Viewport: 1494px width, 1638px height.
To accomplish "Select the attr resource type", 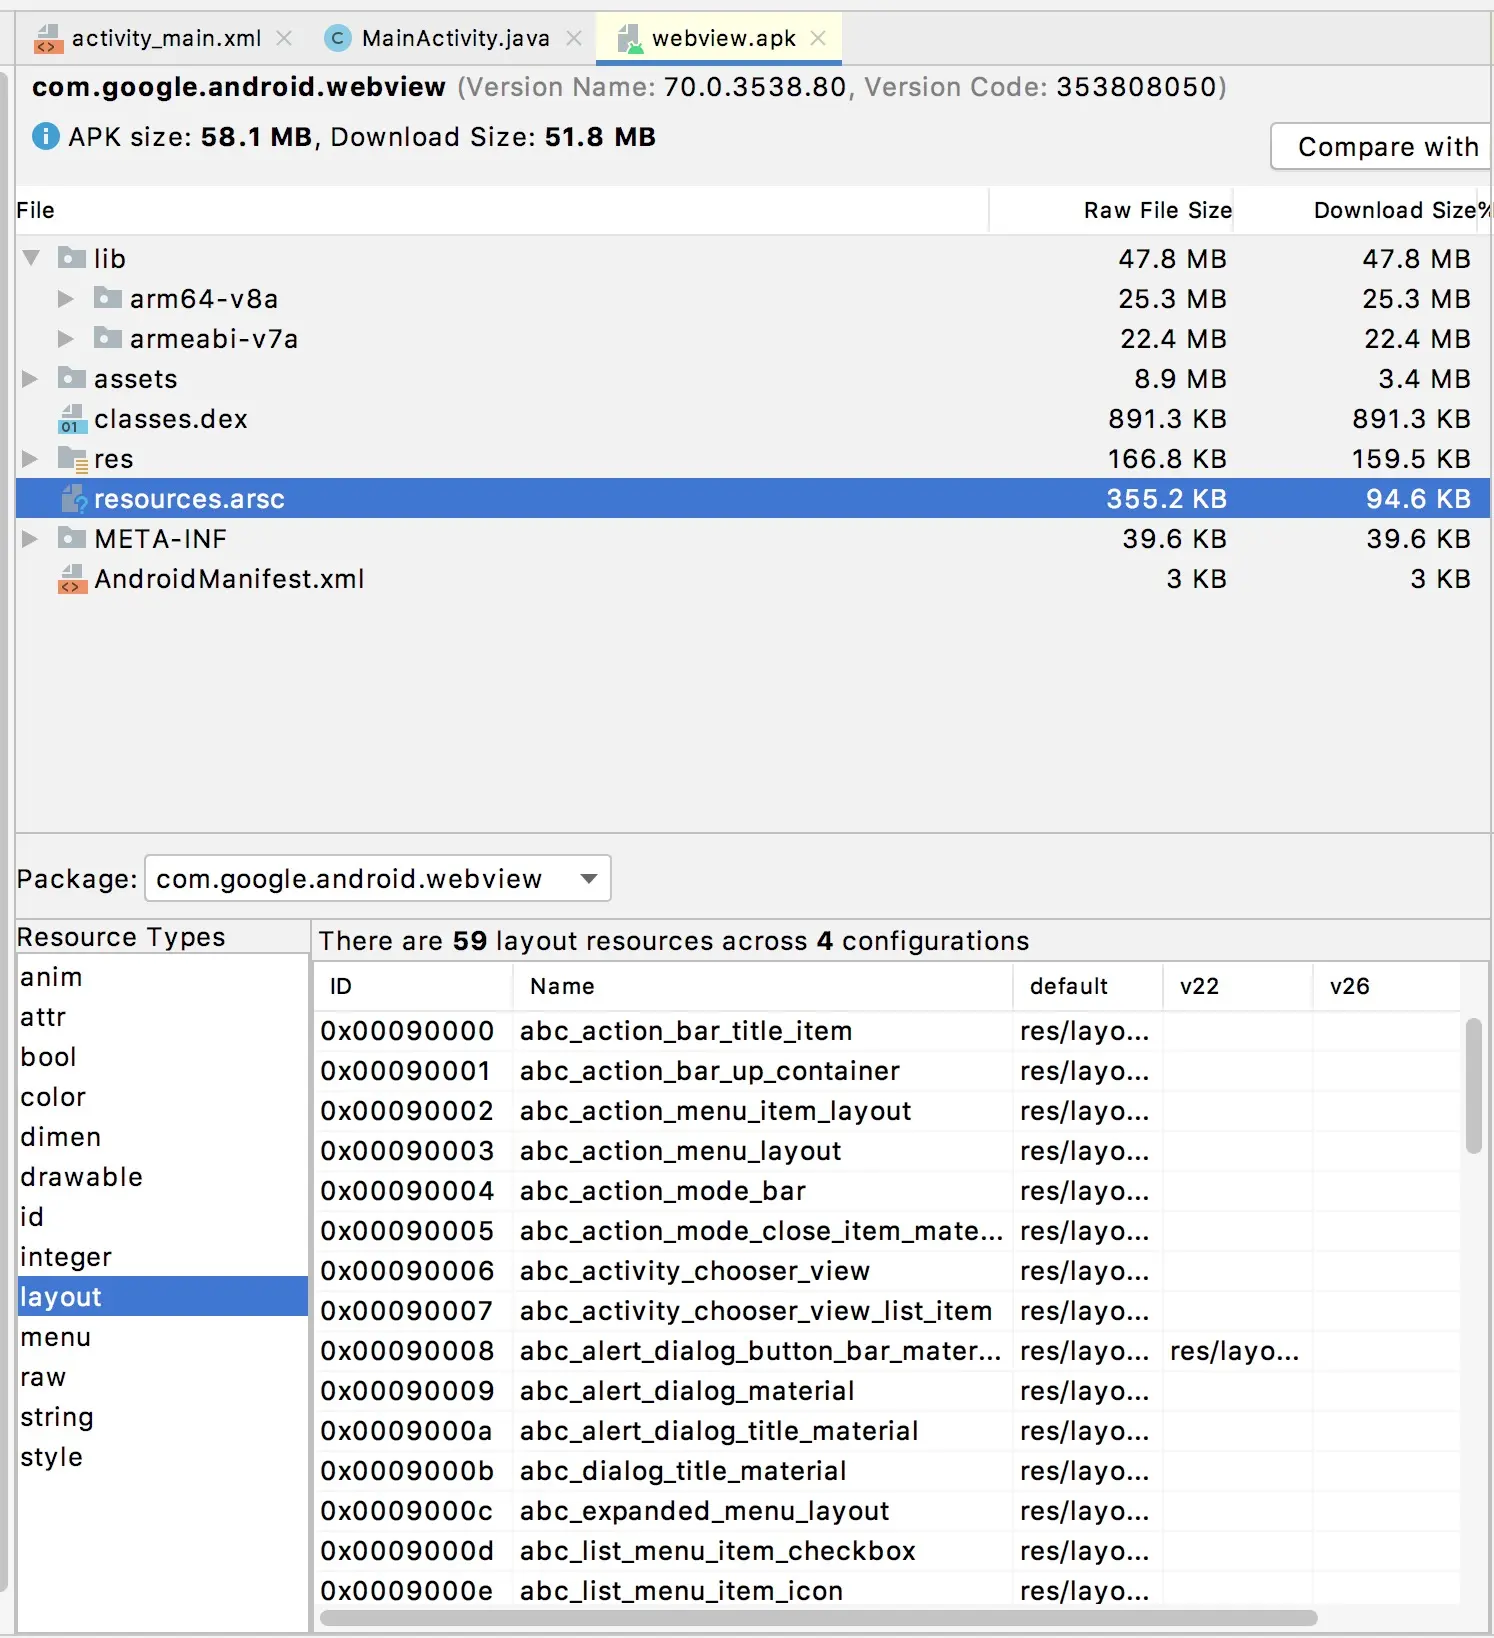I will [162, 1017].
